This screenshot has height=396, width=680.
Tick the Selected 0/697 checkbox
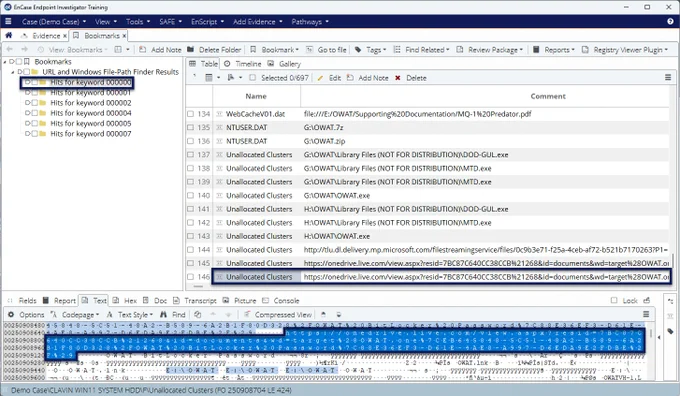252,78
